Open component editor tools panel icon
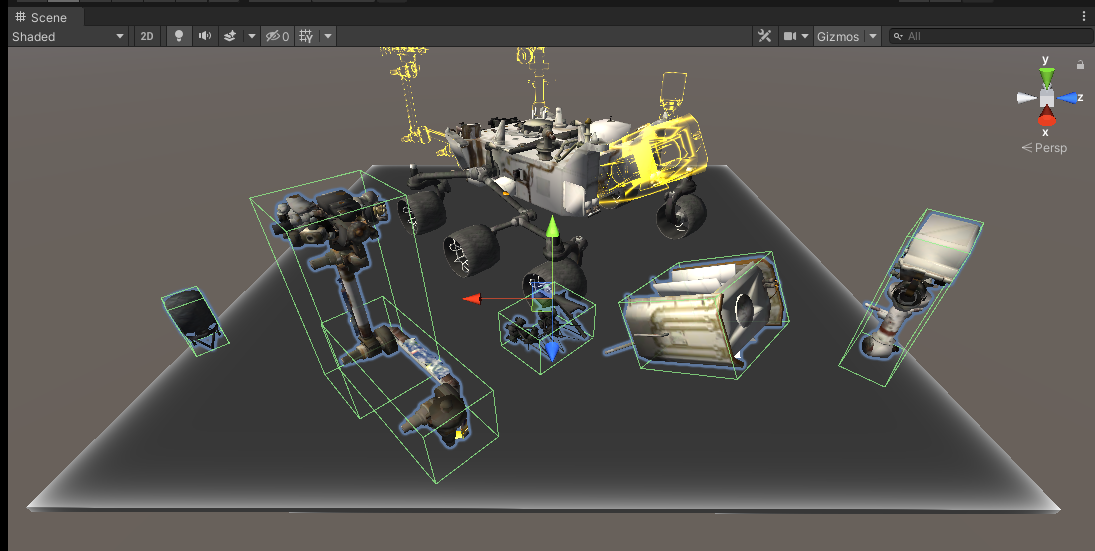Image resolution: width=1095 pixels, height=551 pixels. point(765,36)
